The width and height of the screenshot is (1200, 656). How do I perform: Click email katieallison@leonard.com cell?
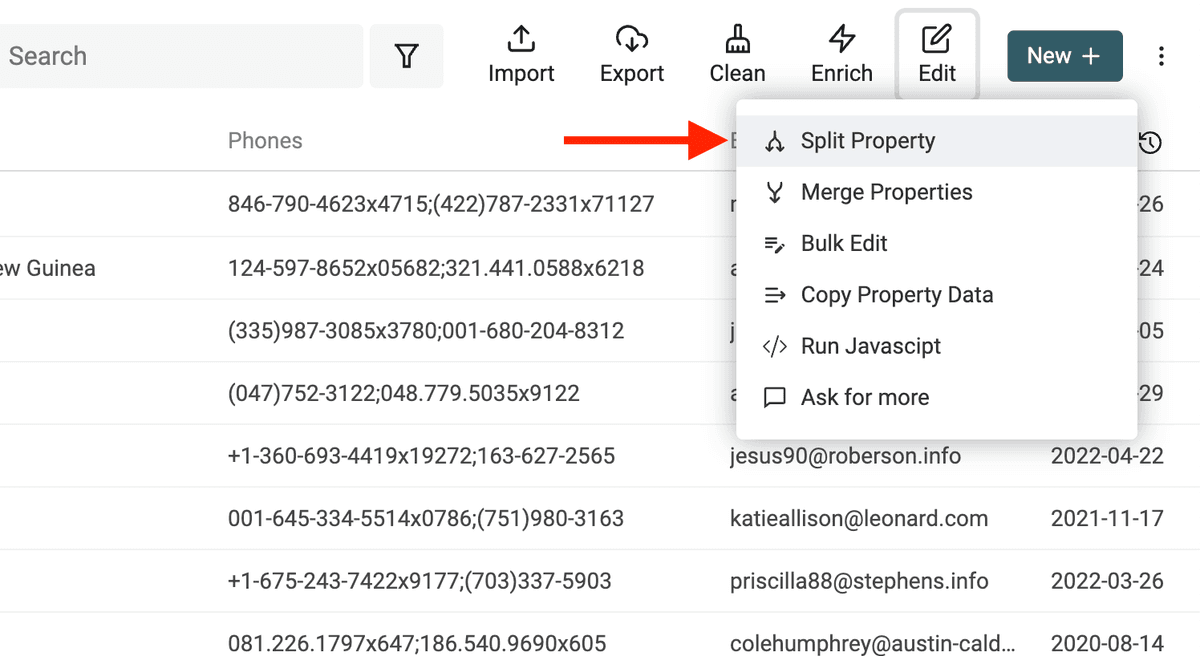point(859,519)
